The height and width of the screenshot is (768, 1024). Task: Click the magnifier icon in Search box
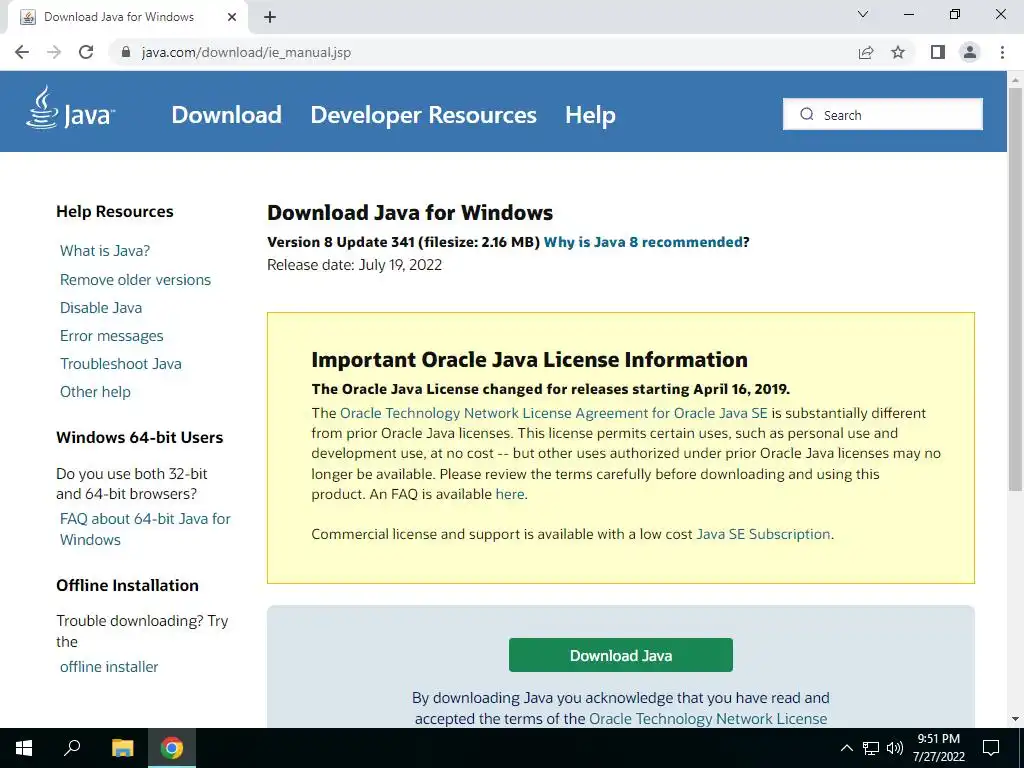pos(807,114)
